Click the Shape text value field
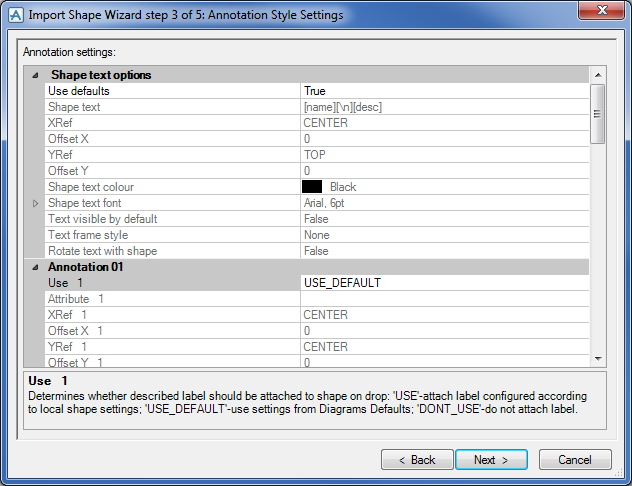The width and height of the screenshot is (632, 486). [x=444, y=107]
